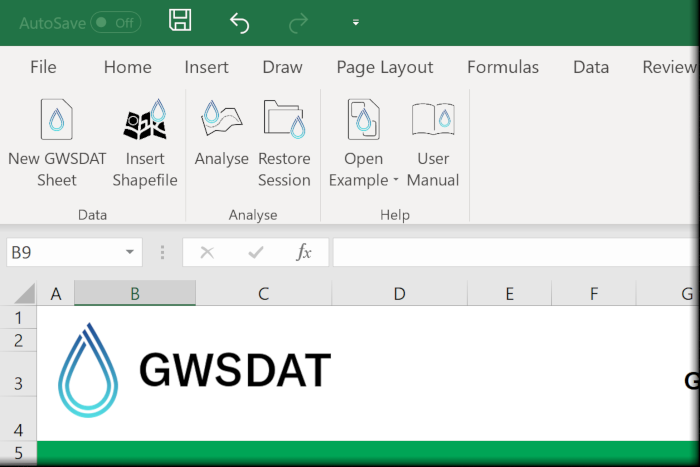Select column E header
This screenshot has width=700, height=467.
[x=509, y=294]
